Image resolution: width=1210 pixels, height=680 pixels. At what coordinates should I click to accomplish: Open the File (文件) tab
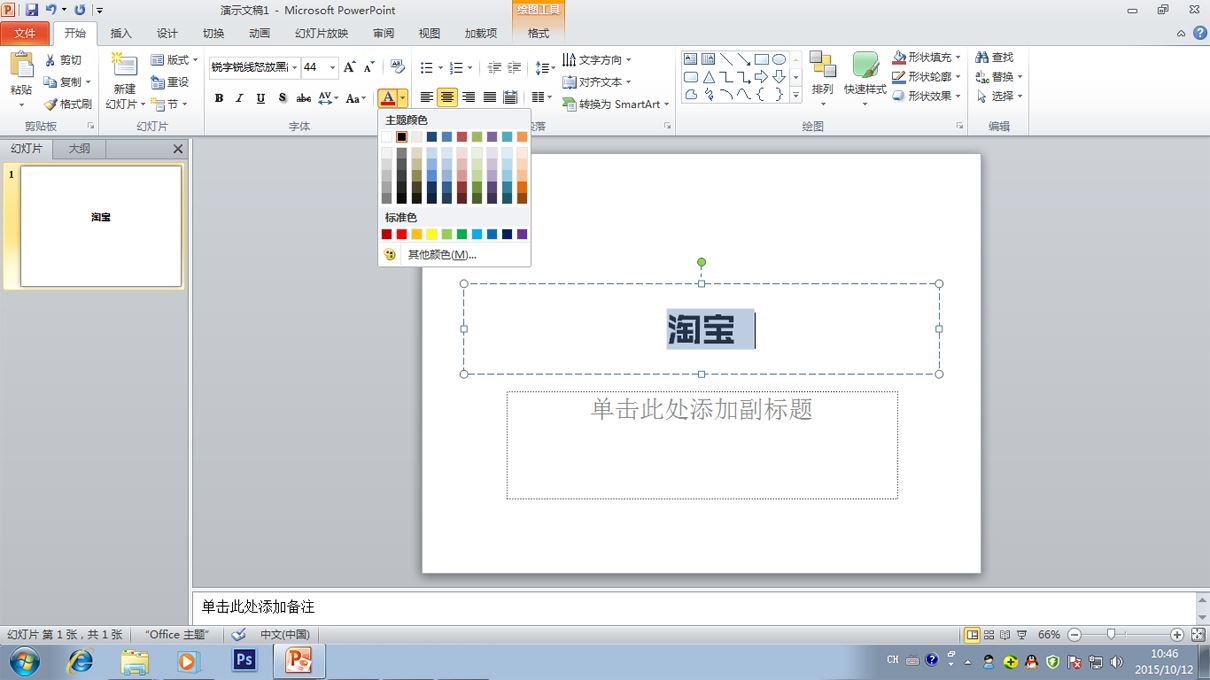point(25,33)
